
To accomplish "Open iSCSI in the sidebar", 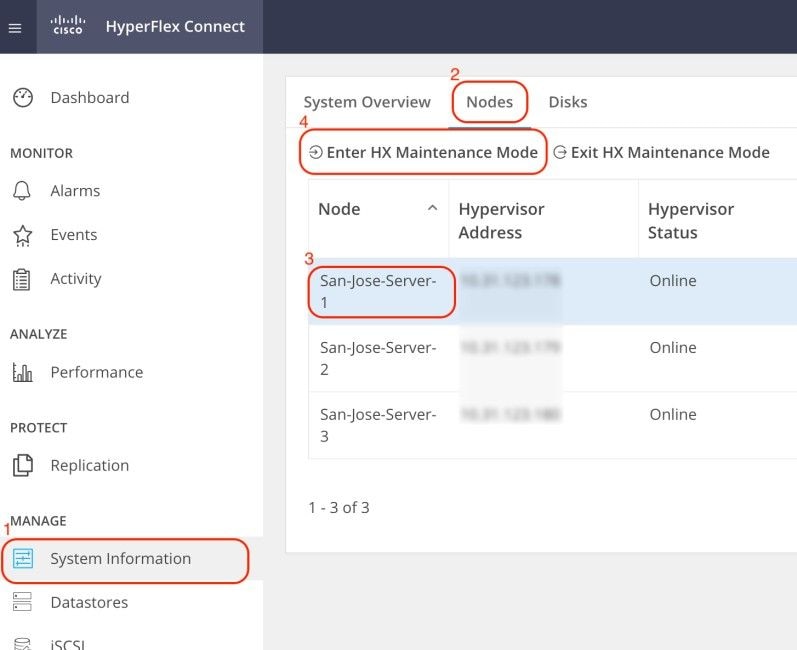I will (67, 643).
